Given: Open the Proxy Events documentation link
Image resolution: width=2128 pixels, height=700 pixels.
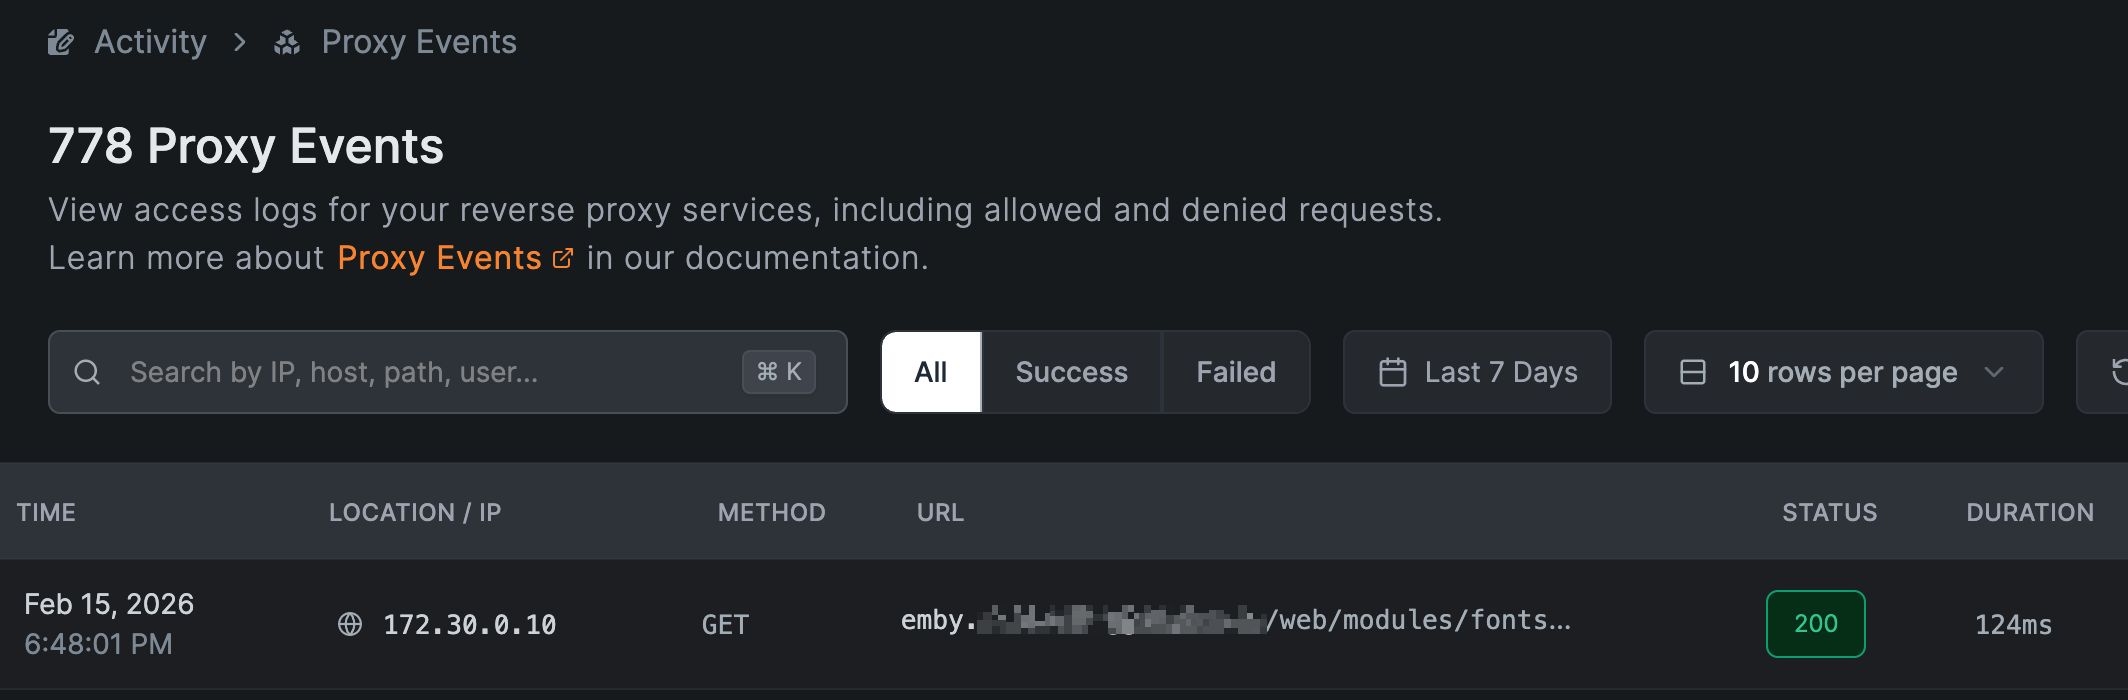Looking at the screenshot, I should tap(439, 258).
